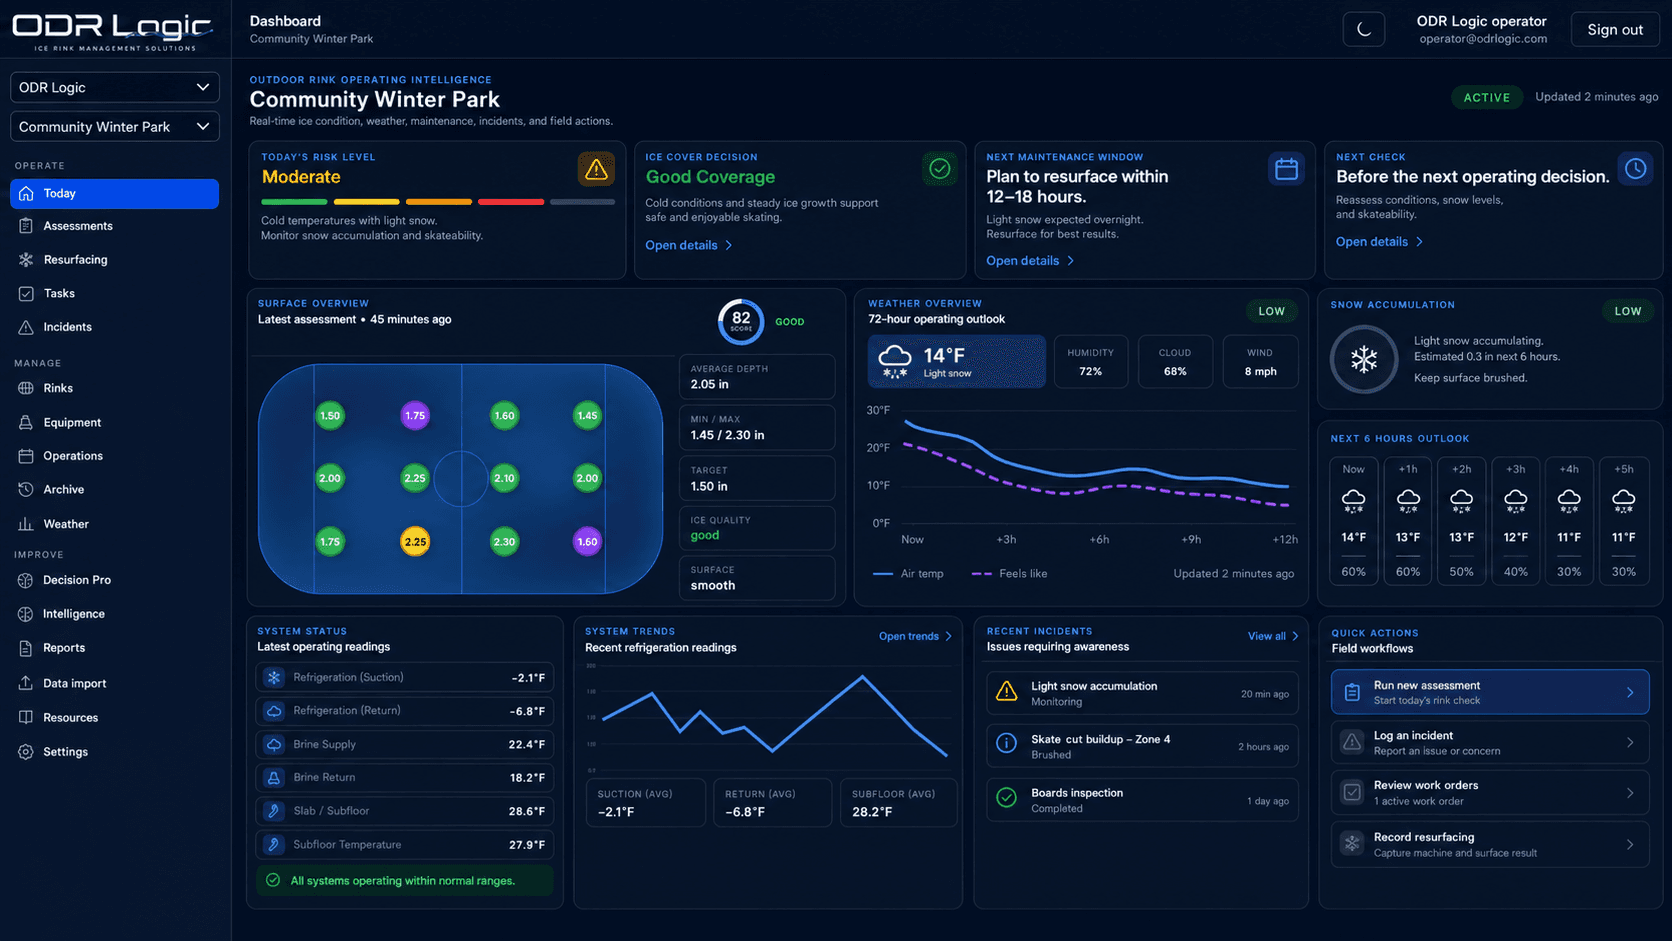Open the Light snow accumulation incident
Screen dimensions: 1672x941
point(1142,693)
